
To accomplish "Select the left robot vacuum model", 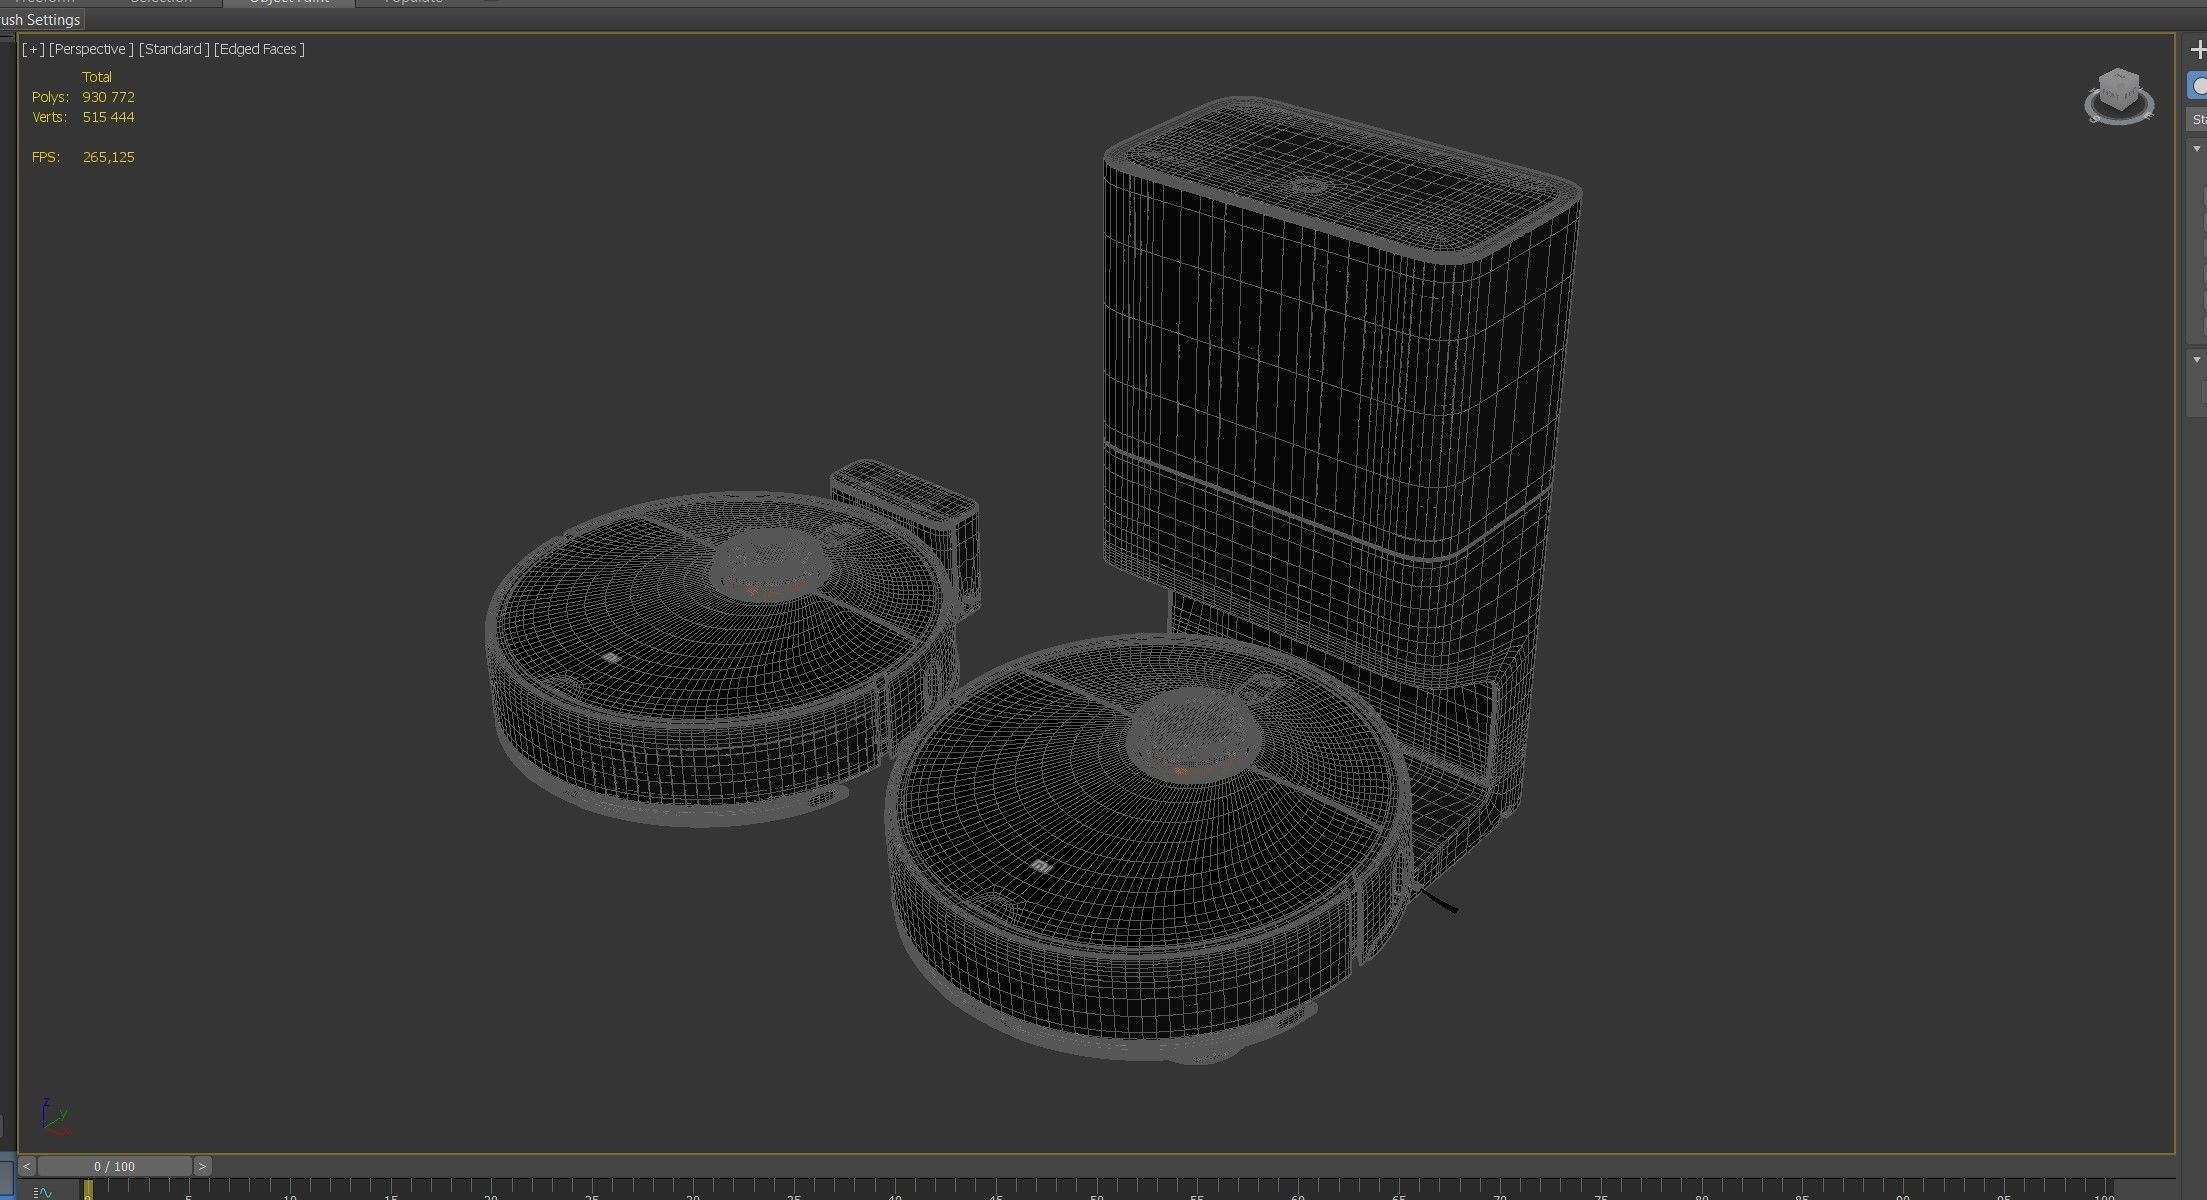I will pos(720,660).
